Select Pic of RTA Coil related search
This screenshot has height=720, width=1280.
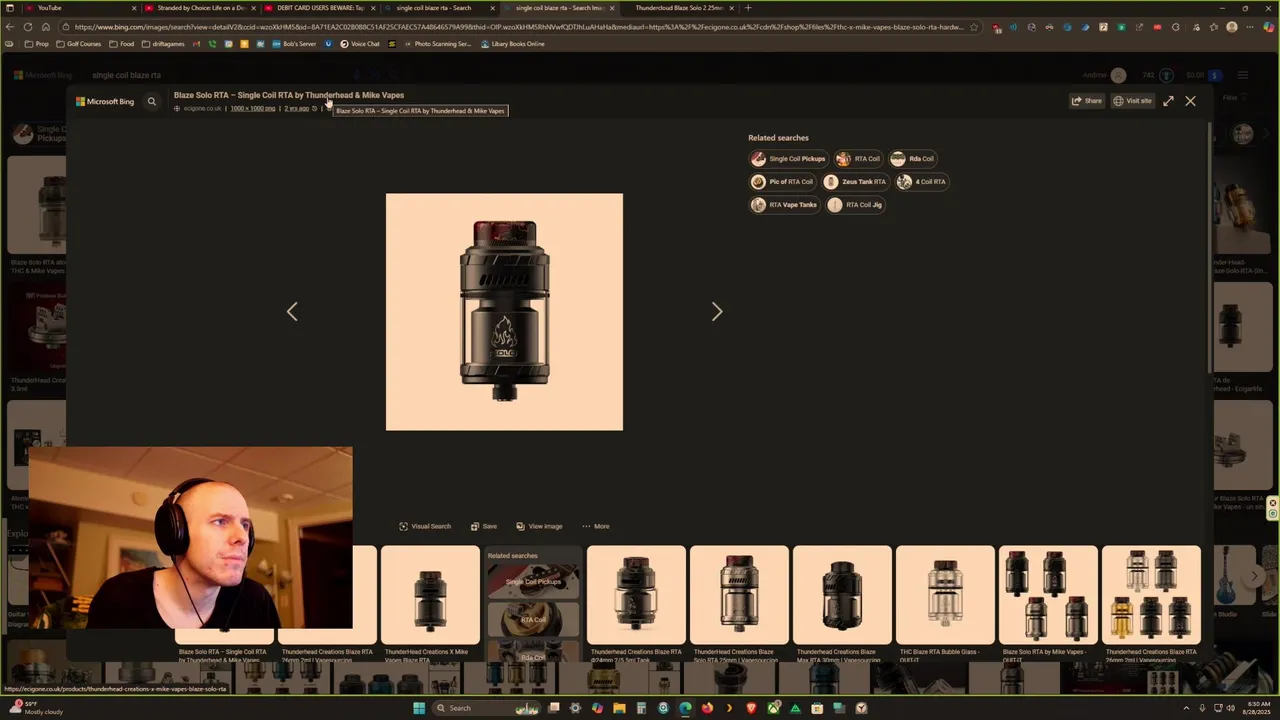coord(783,181)
